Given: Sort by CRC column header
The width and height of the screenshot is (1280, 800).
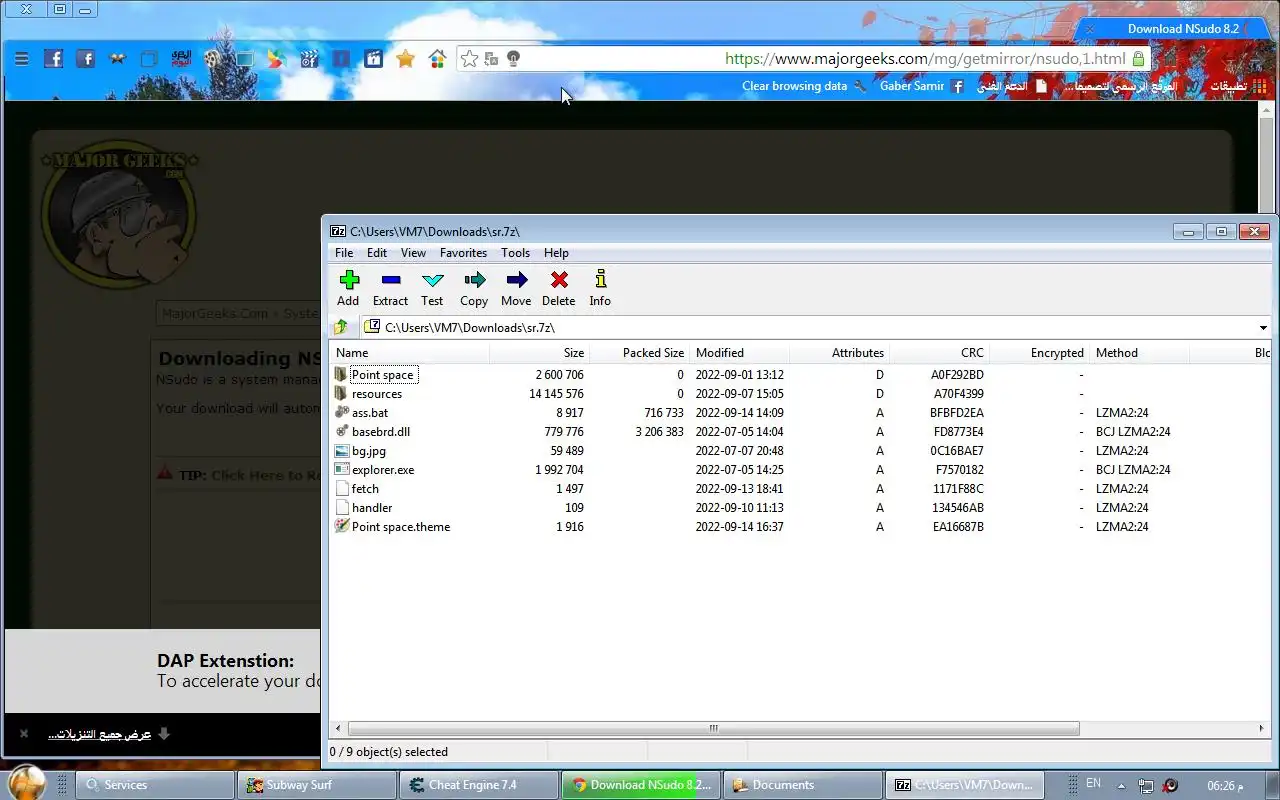Looking at the screenshot, I should point(939,353).
